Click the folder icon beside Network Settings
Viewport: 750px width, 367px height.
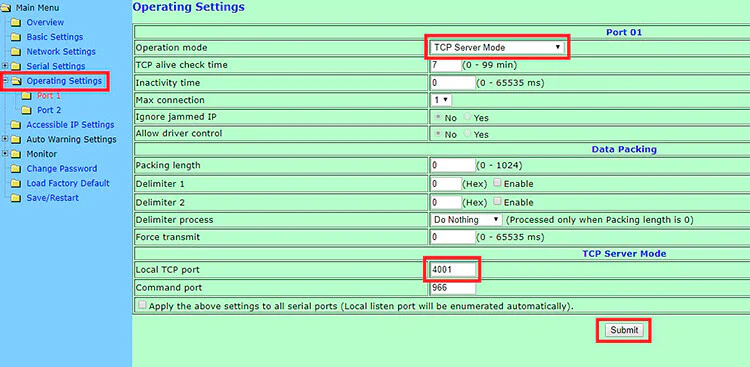point(16,52)
